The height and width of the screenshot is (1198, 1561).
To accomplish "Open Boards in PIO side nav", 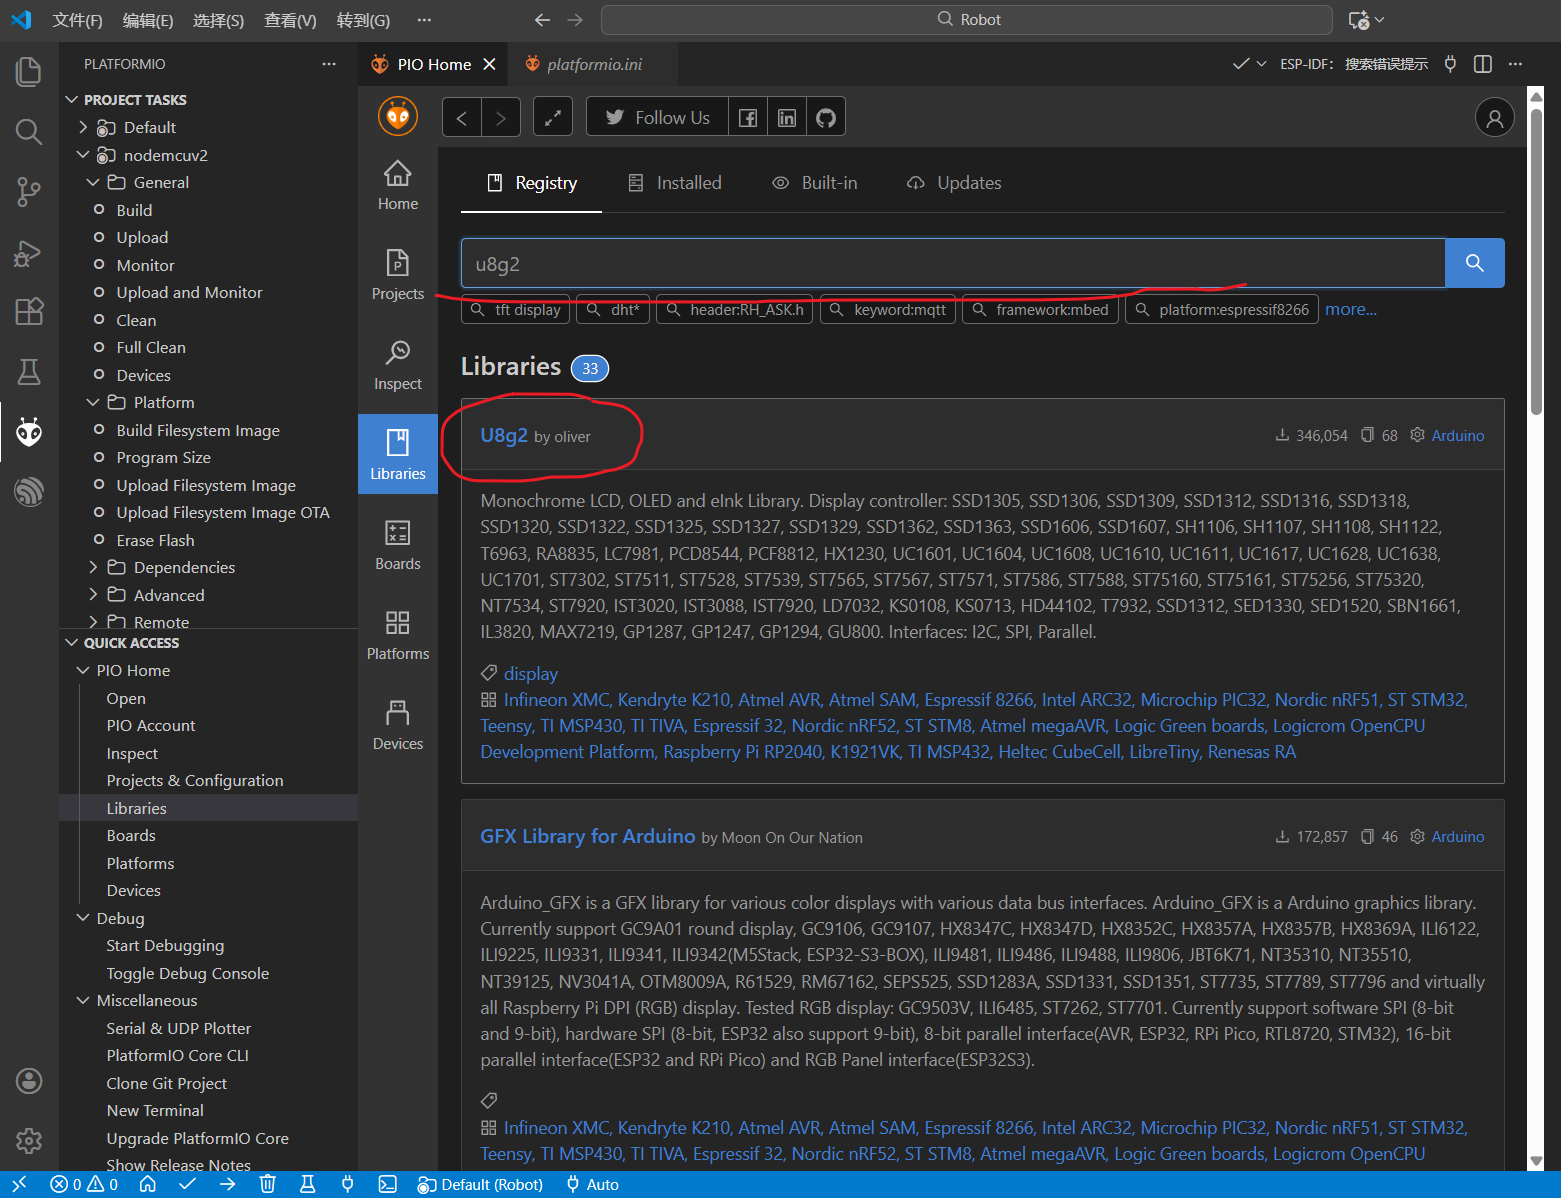I will point(398,545).
